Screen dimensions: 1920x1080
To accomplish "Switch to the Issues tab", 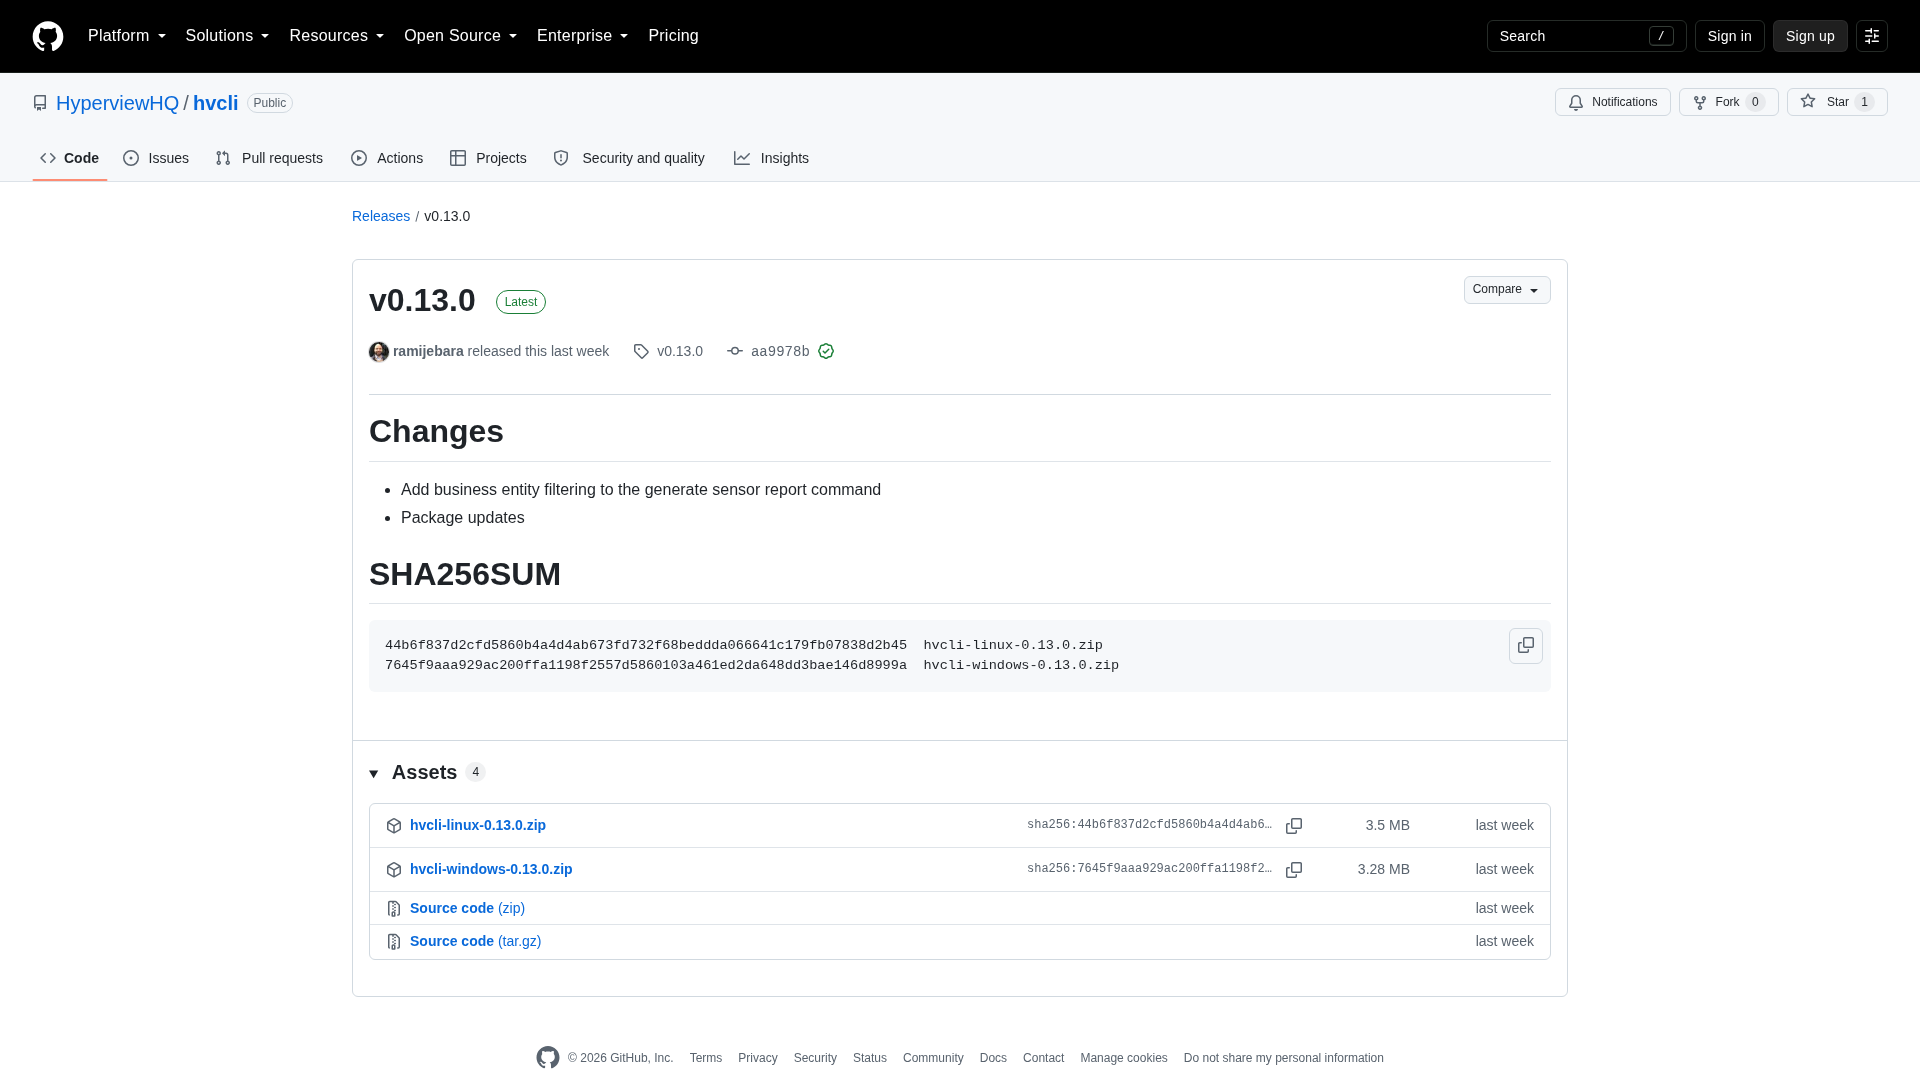I will click(x=156, y=158).
